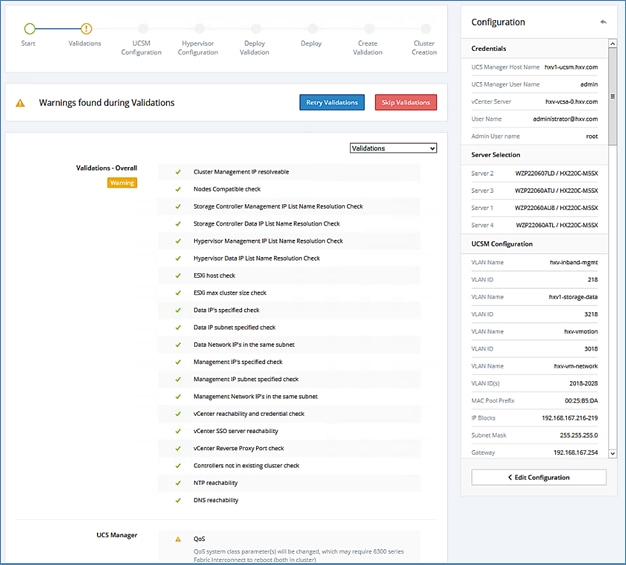Select the UCSM Configuration wizard step label
Screen dimensions: 626x565
[141, 48]
